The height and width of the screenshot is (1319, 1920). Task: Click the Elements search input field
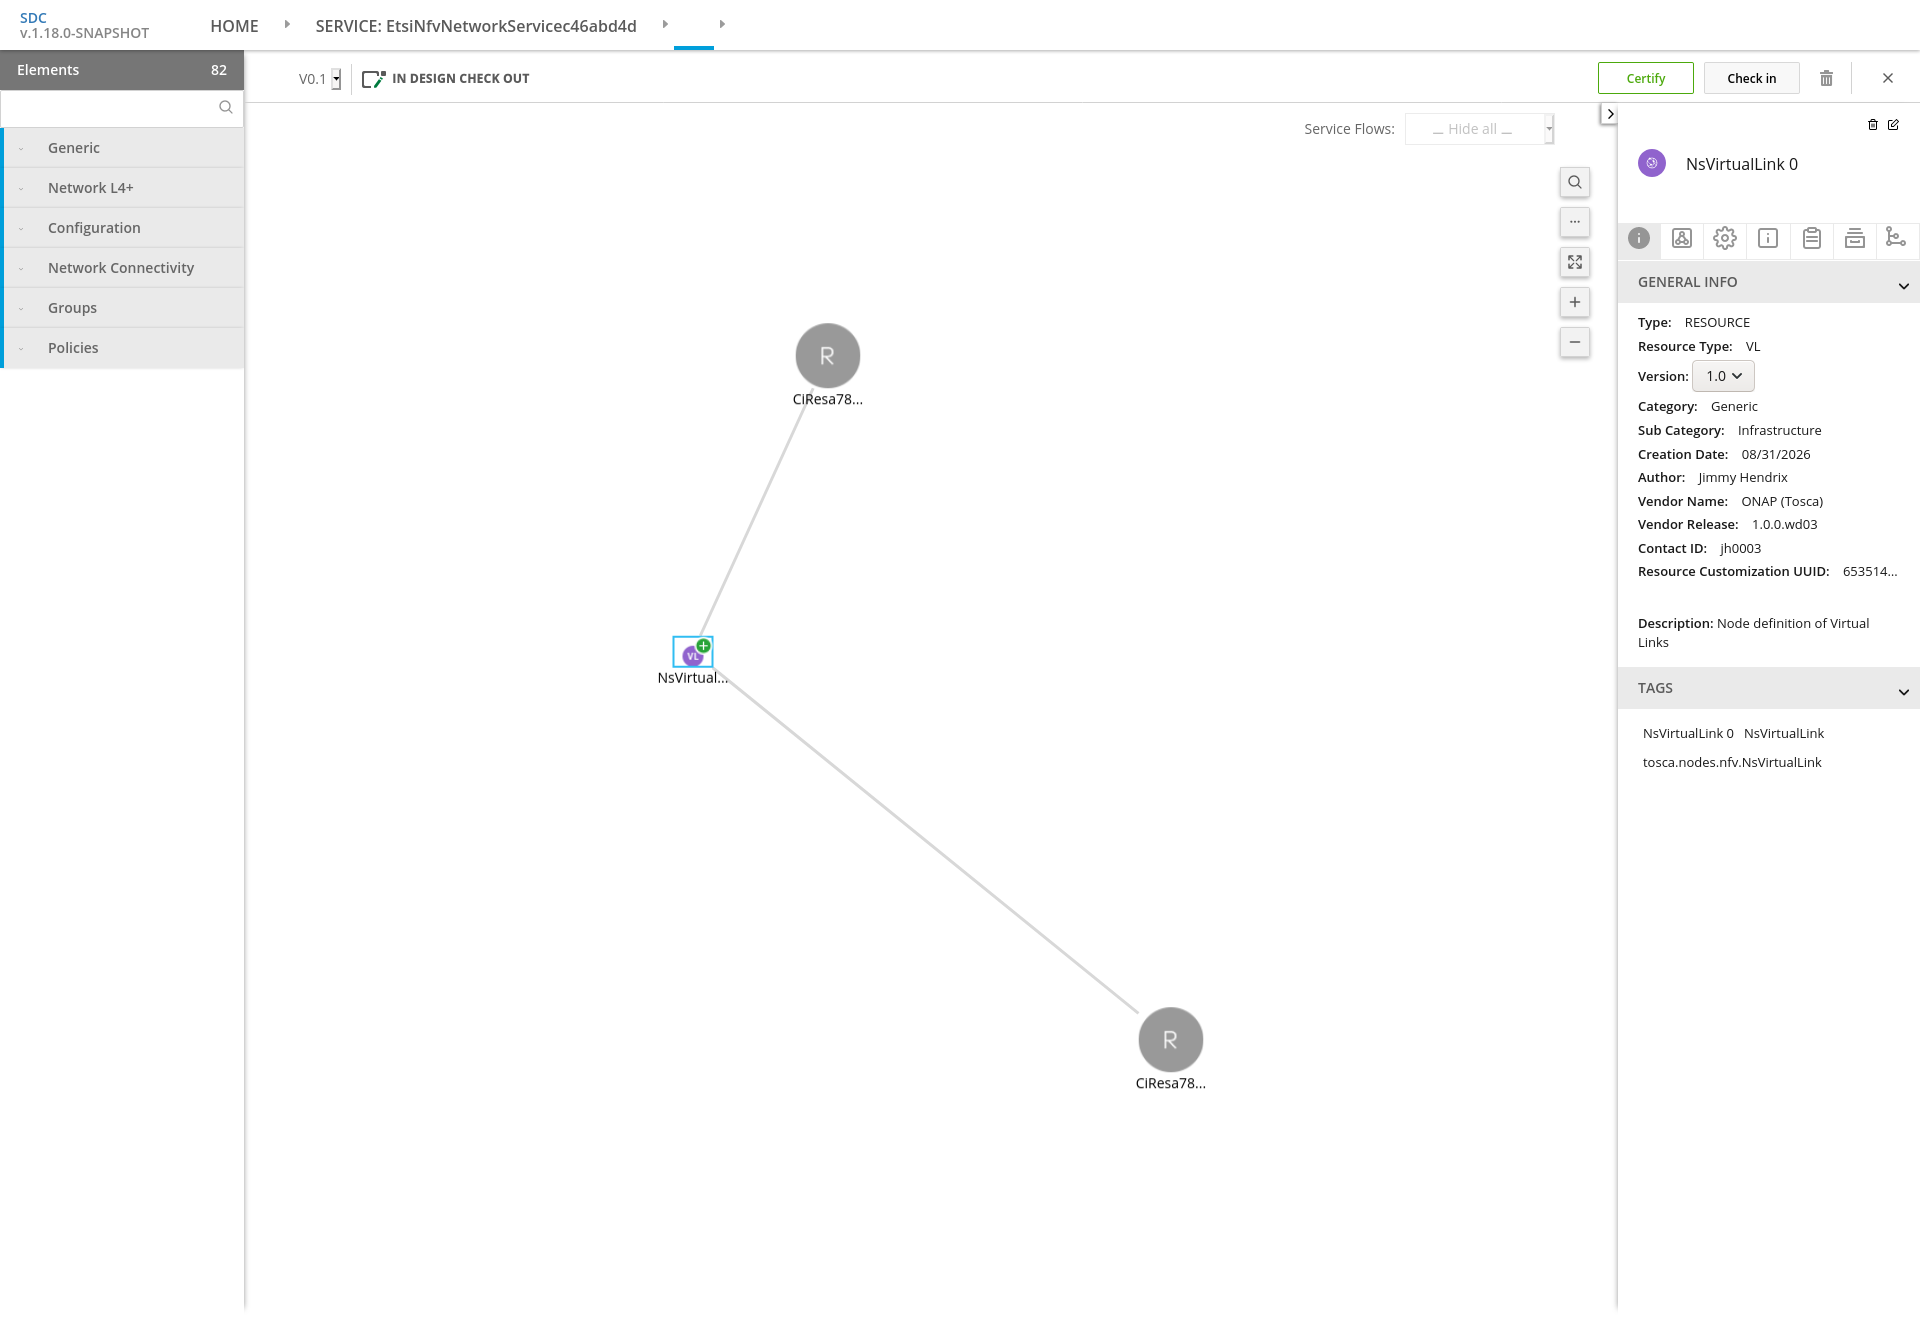[x=112, y=107]
